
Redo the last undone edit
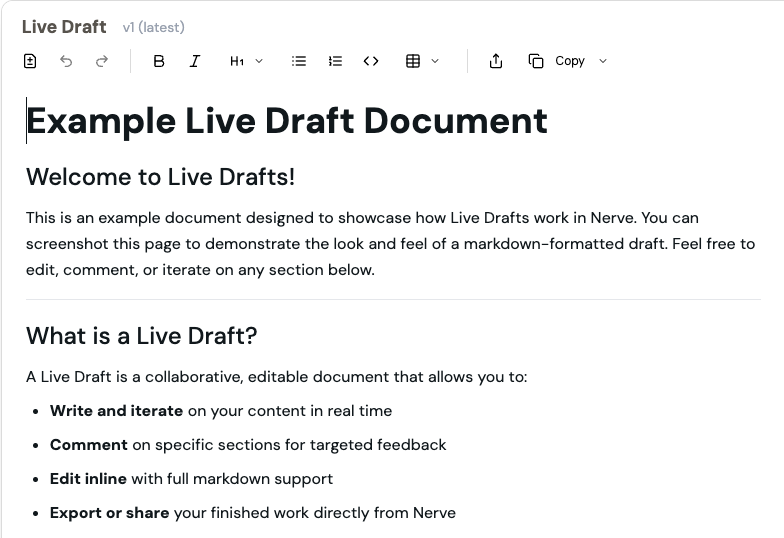(x=102, y=61)
